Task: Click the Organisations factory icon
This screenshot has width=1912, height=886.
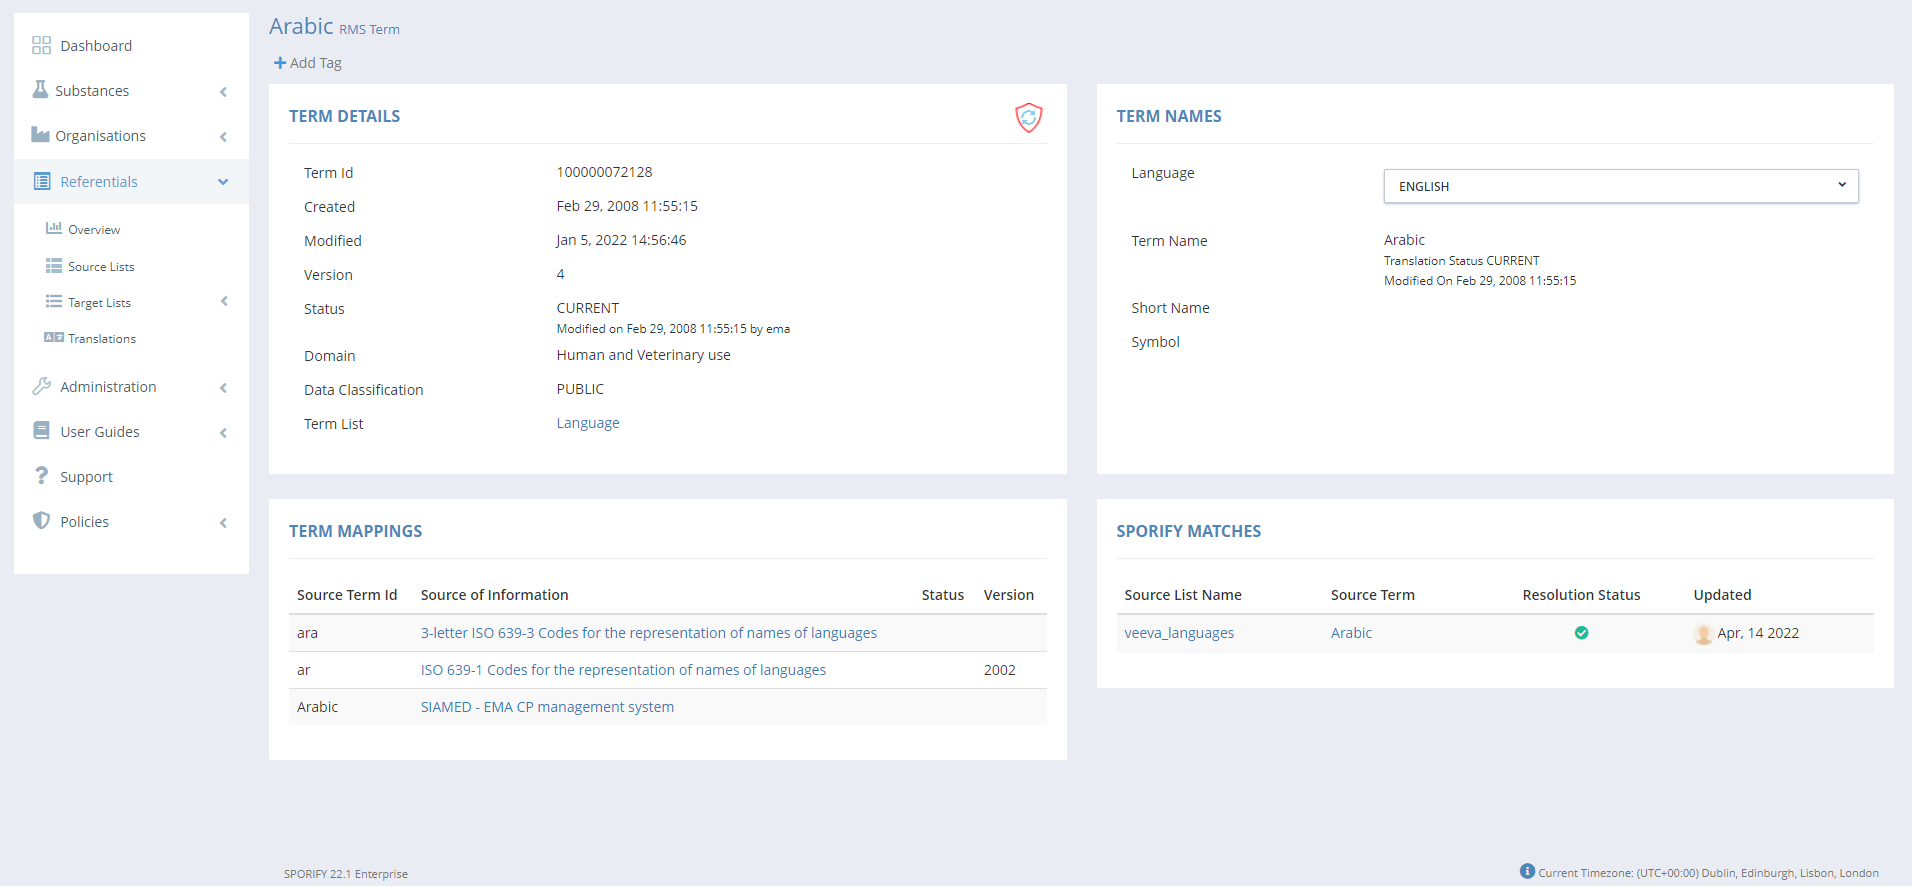Action: [40, 135]
